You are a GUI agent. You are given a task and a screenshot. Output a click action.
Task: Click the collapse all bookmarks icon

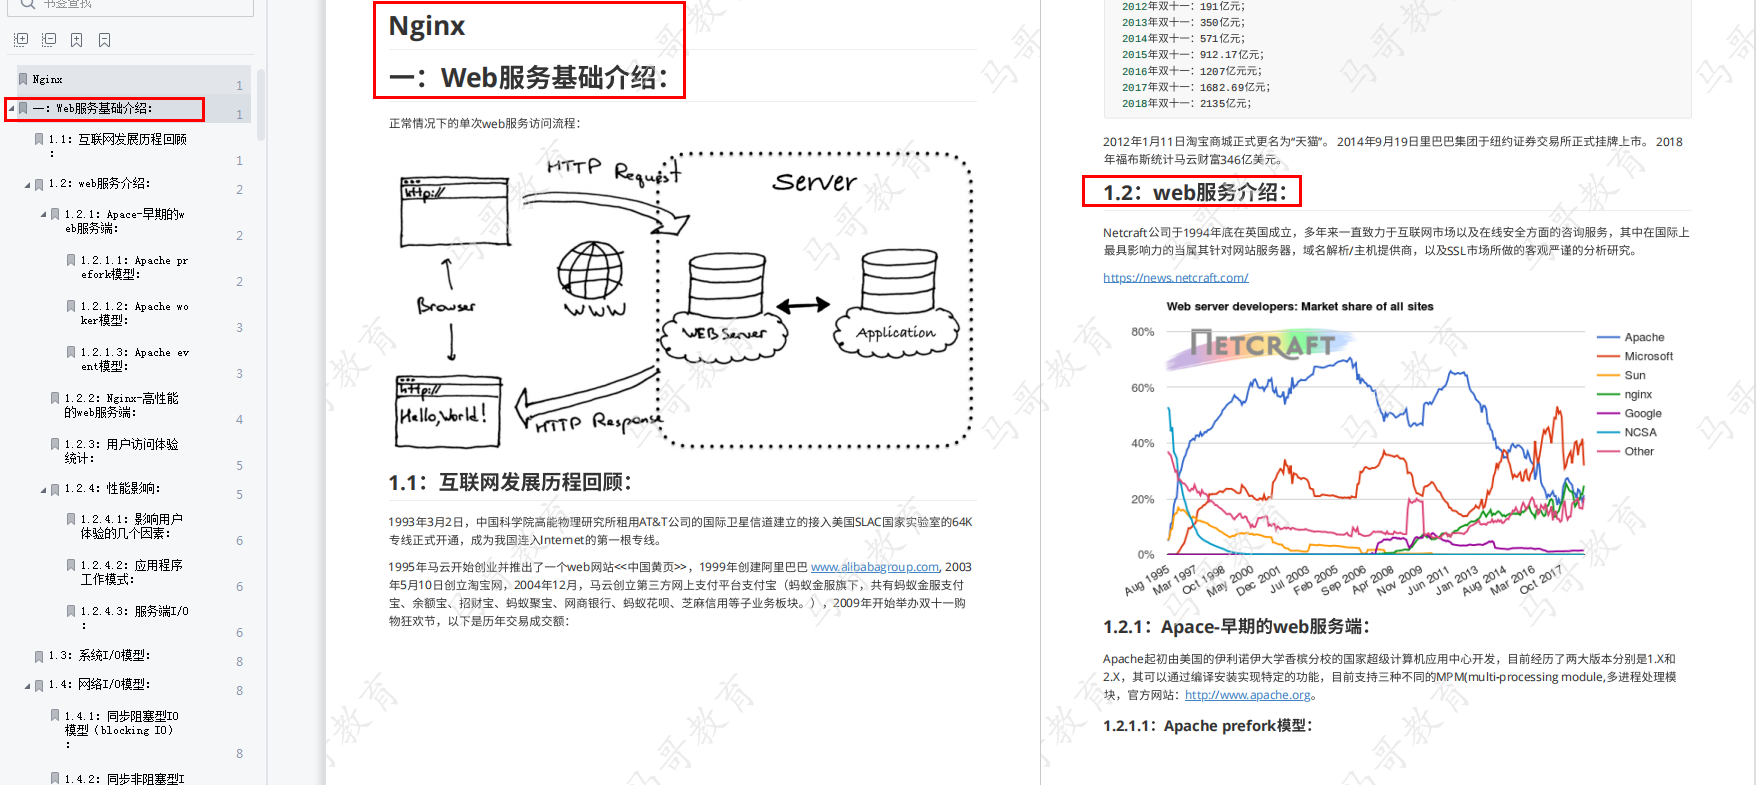[x=49, y=40]
